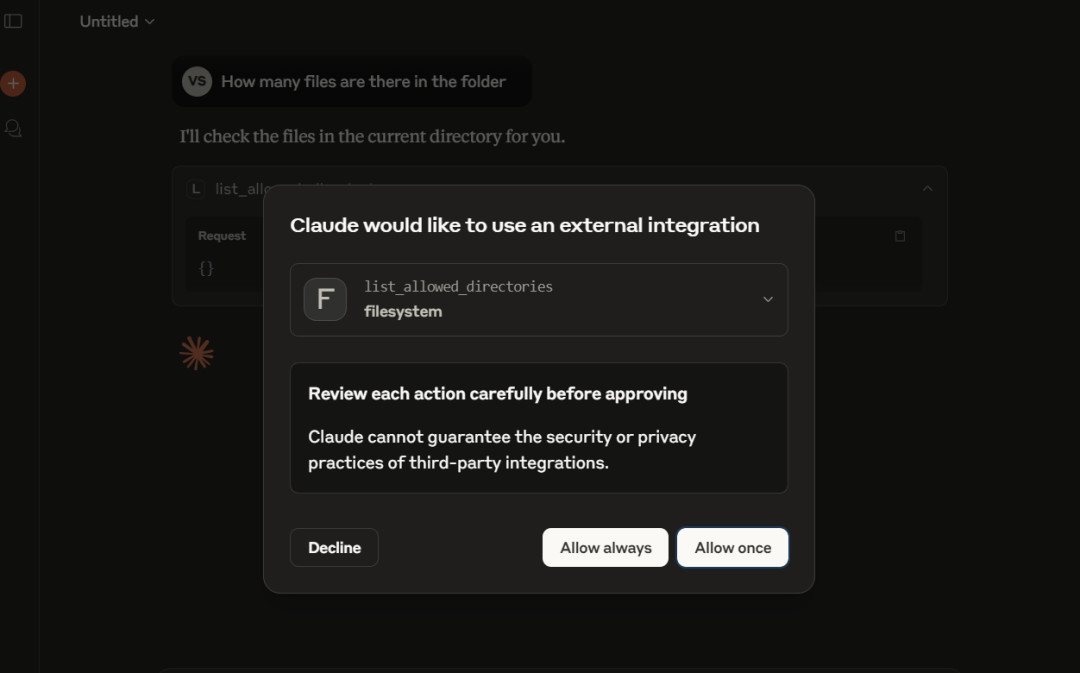Image resolution: width=1080 pixels, height=673 pixels.
Task: Expand list_allowed_directories details chevron in dialog
Action: point(768,299)
